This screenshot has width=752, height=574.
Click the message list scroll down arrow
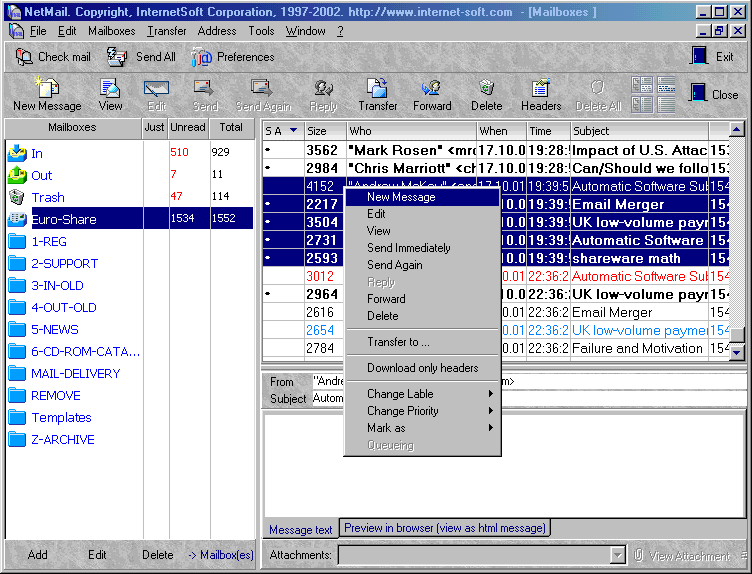click(x=736, y=352)
